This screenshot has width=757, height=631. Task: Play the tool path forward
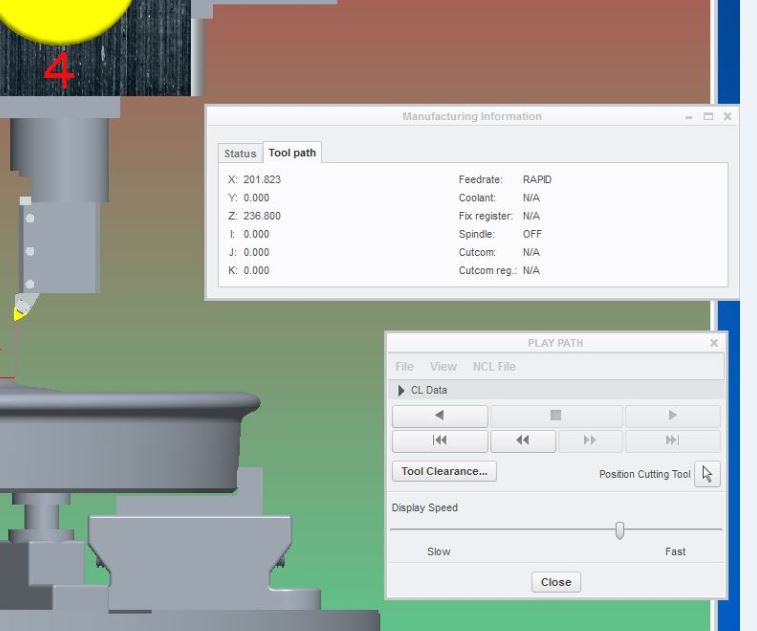(673, 415)
